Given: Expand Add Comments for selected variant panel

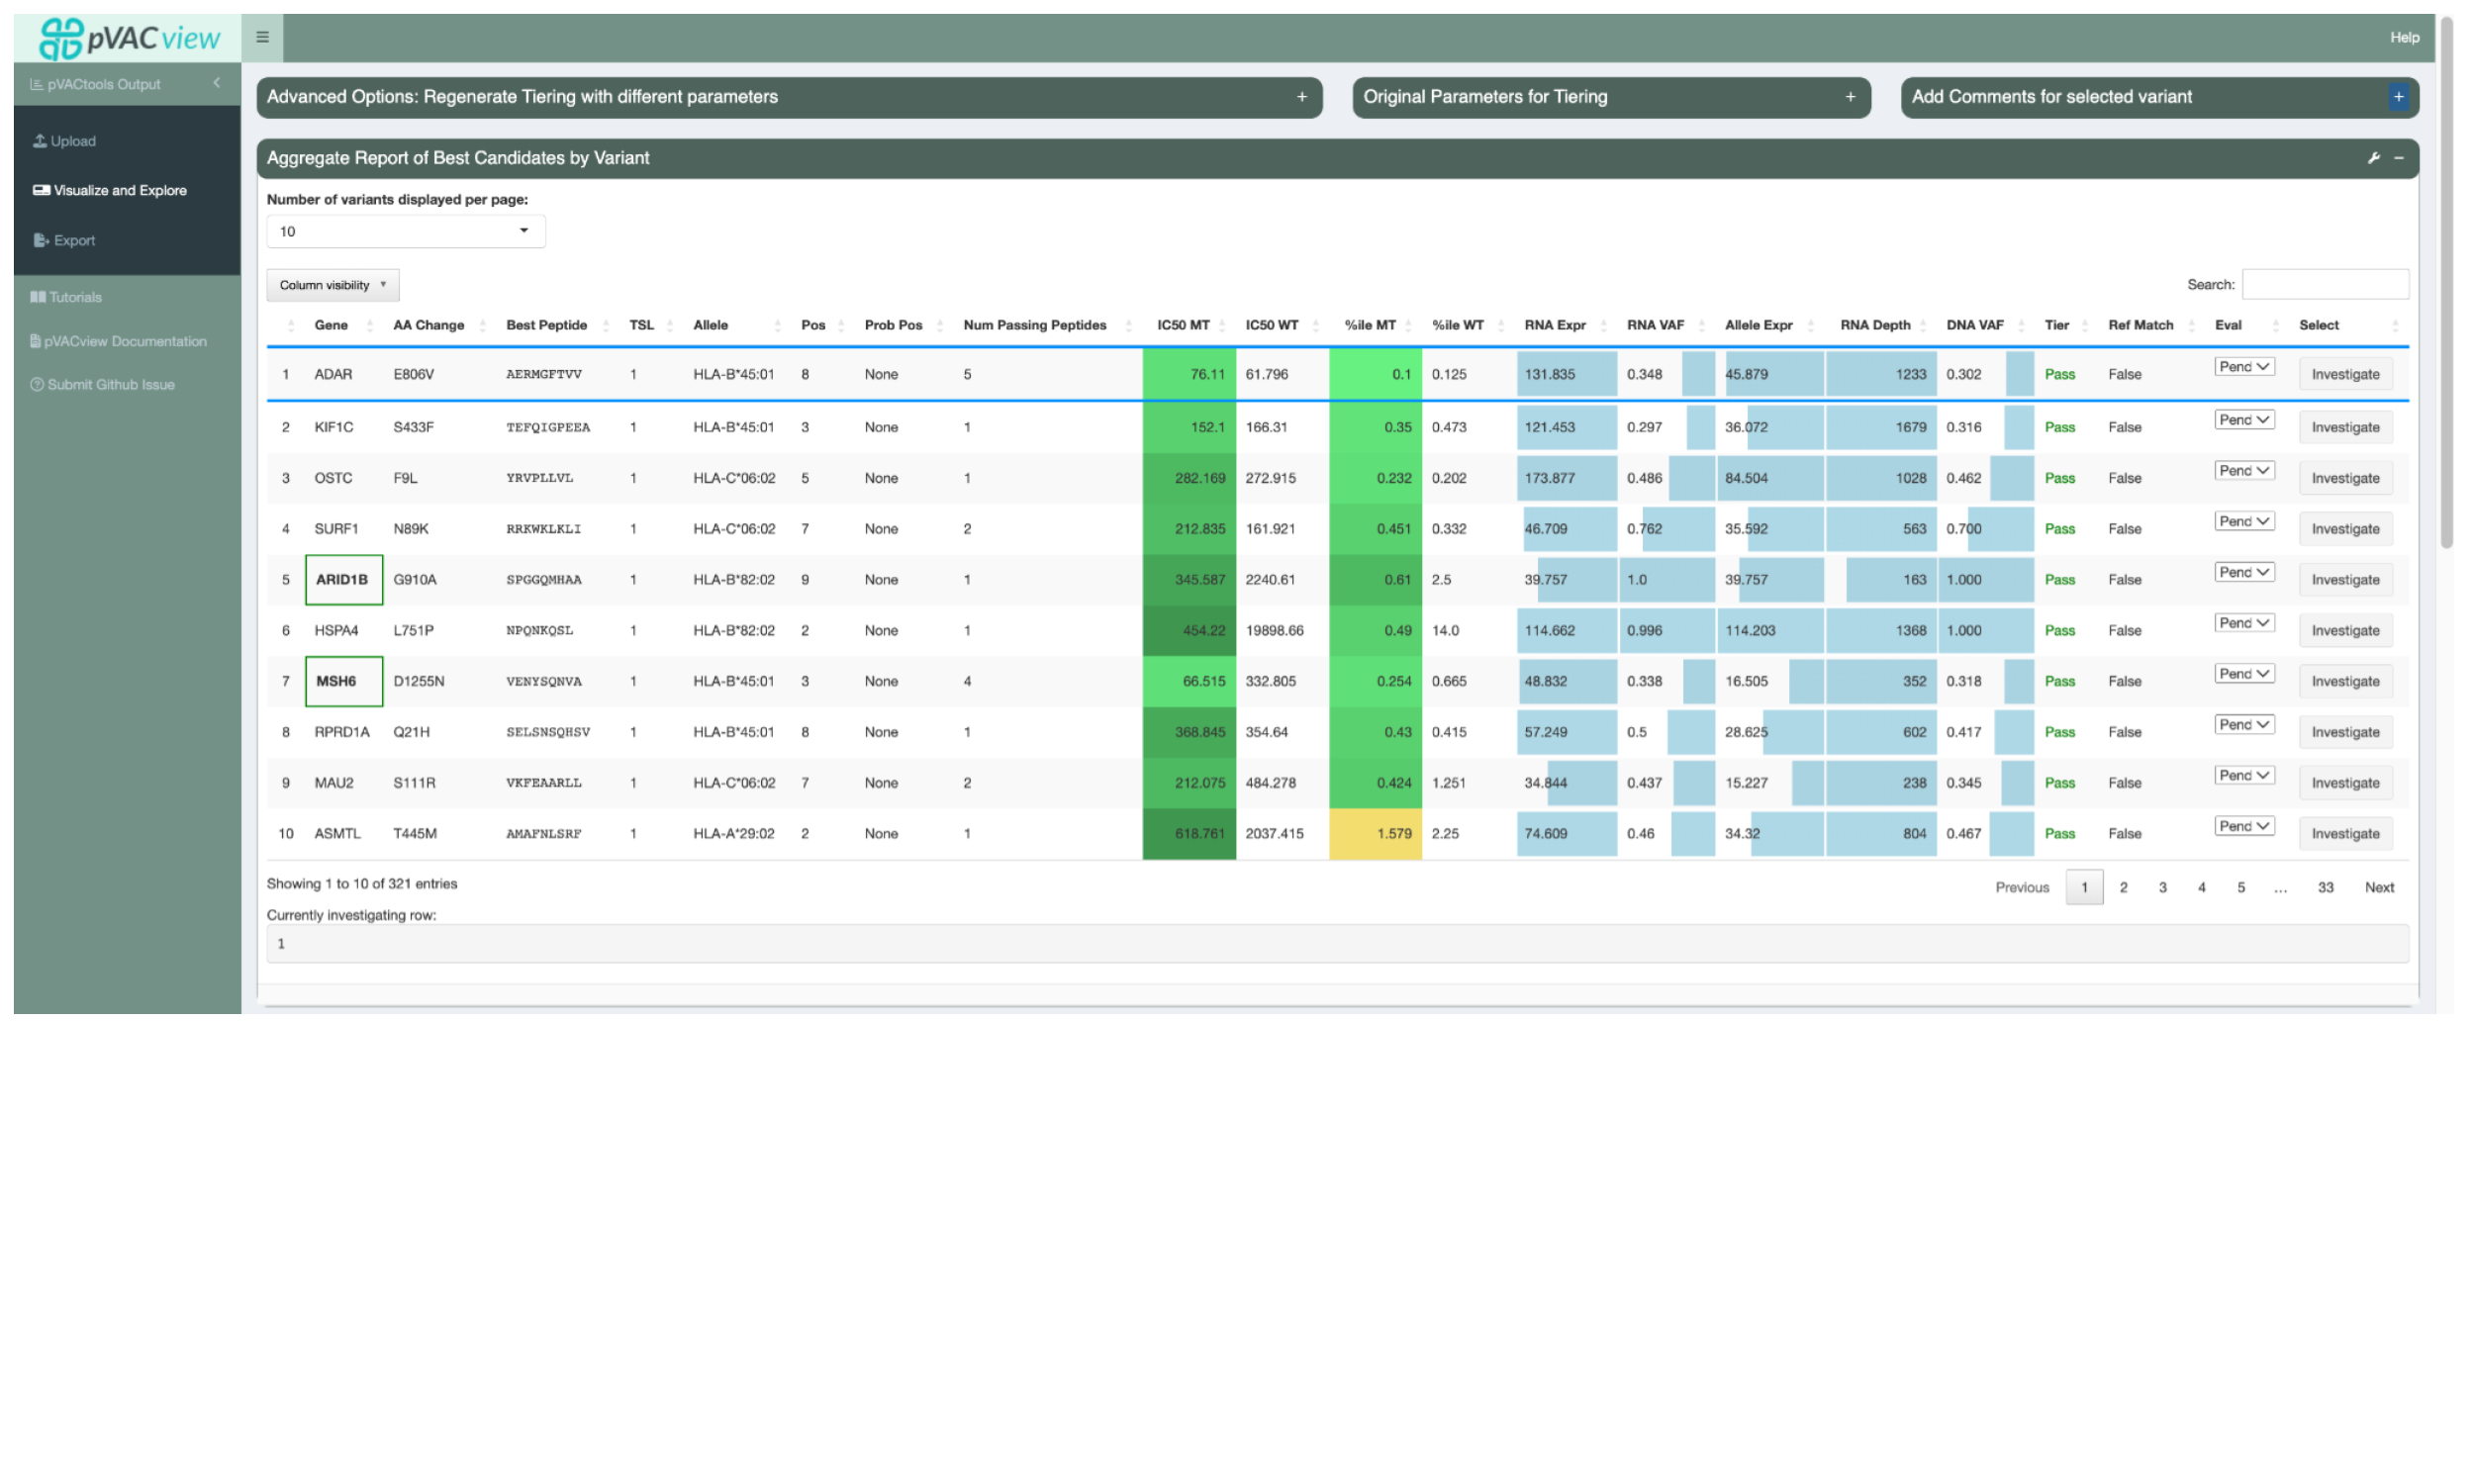Looking at the screenshot, I should (x=2398, y=97).
